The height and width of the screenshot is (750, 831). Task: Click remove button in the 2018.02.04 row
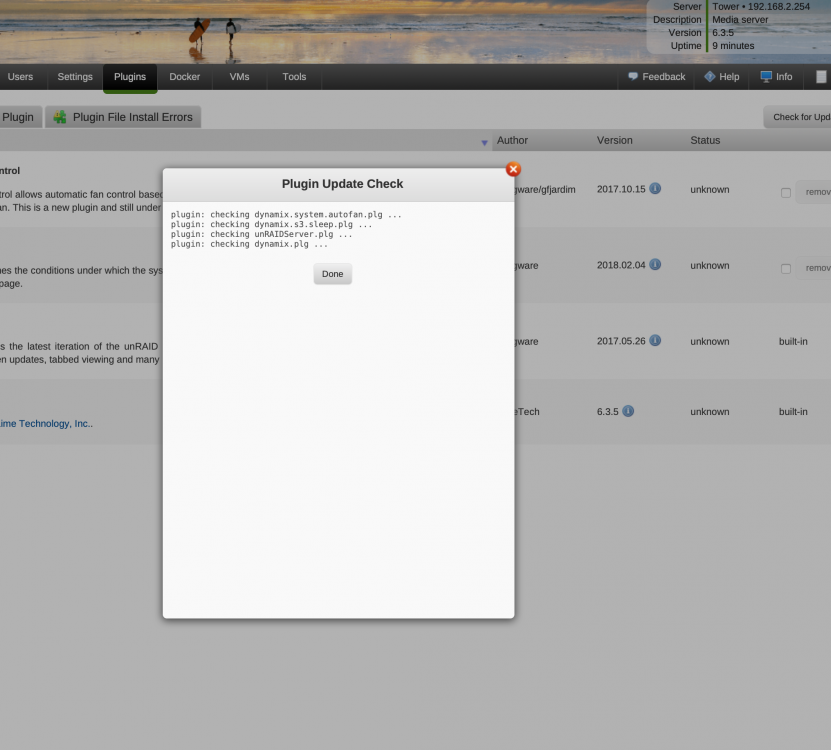(x=815, y=268)
